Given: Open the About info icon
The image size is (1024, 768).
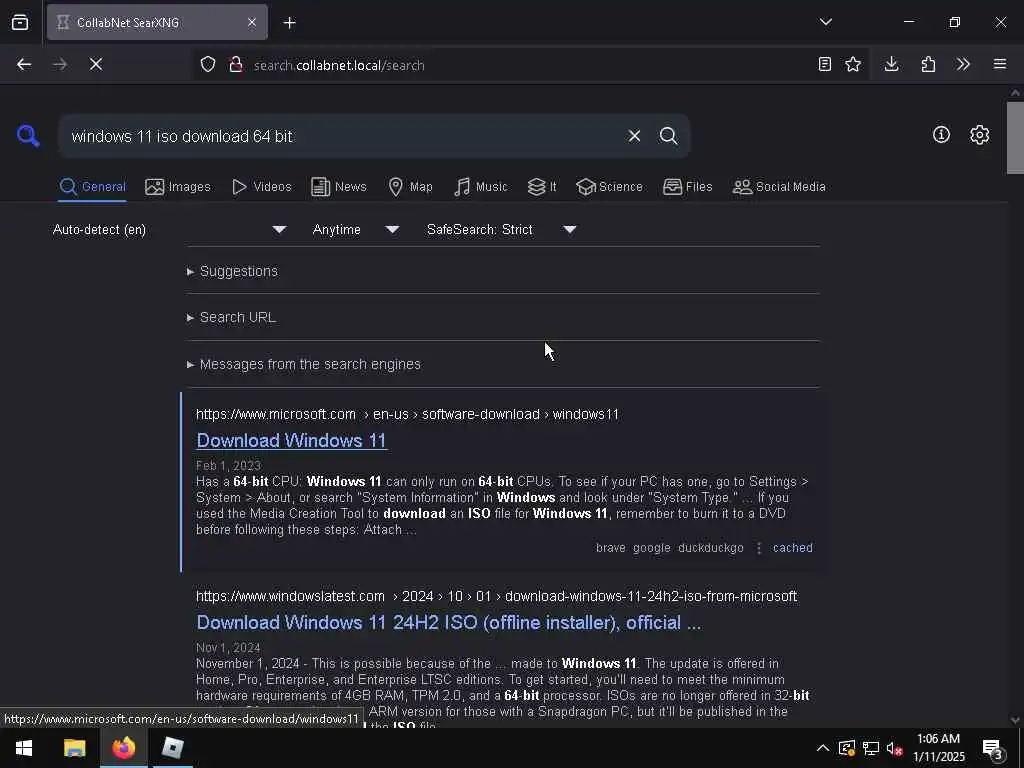Looking at the screenshot, I should [941, 135].
